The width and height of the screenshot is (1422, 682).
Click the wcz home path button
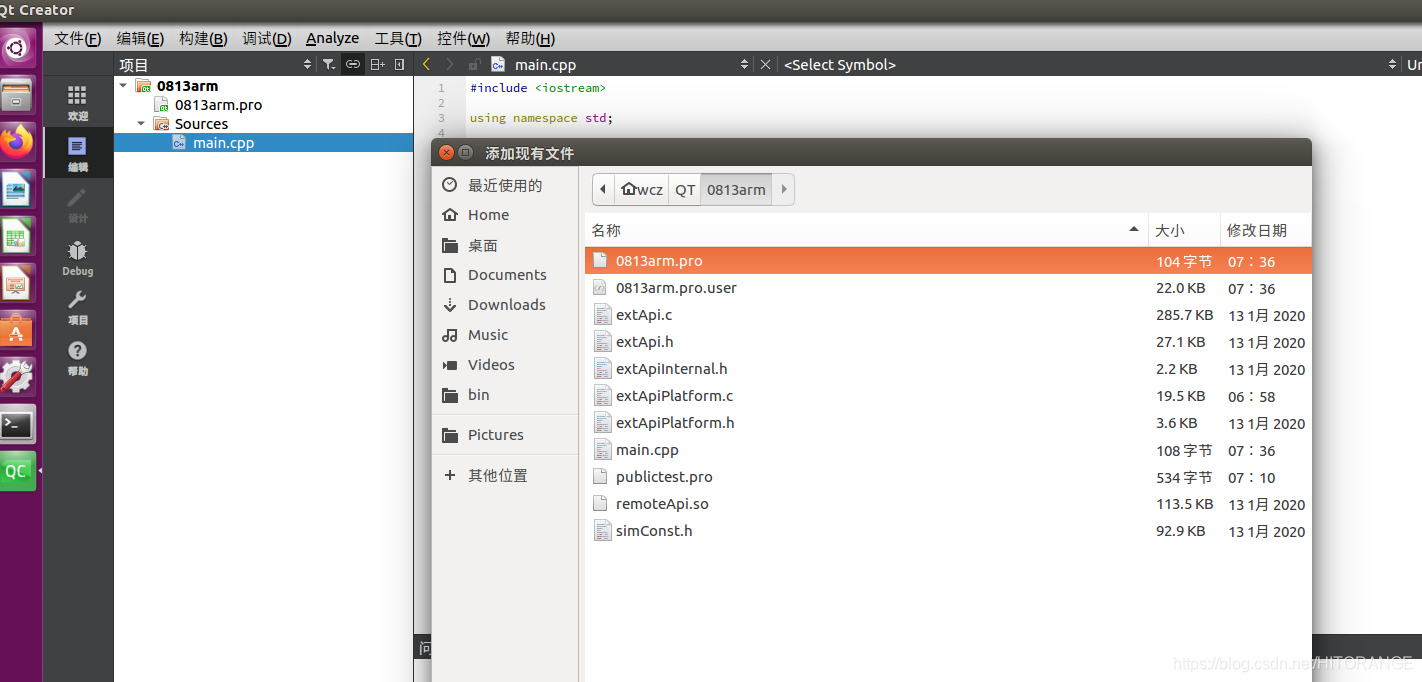pyautogui.click(x=641, y=189)
